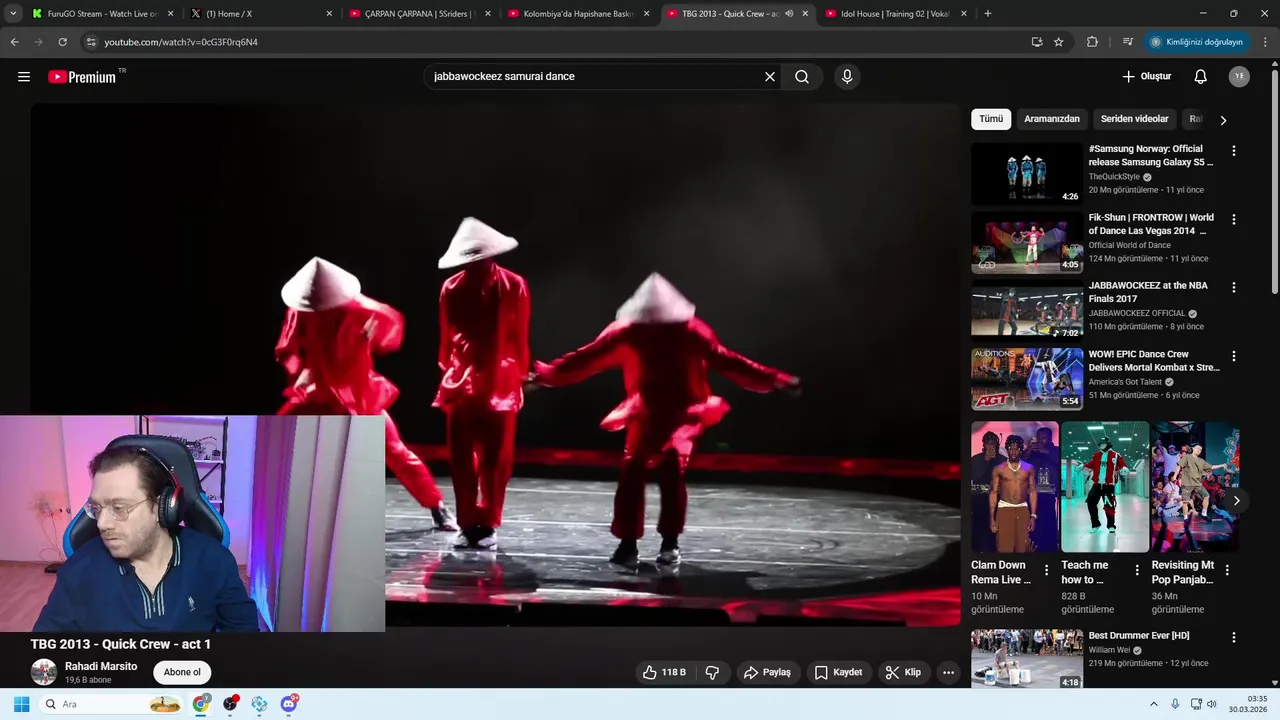Open options for Revisiting Mt Pop Panjab short
1280x720 pixels.
[x=1227, y=570]
